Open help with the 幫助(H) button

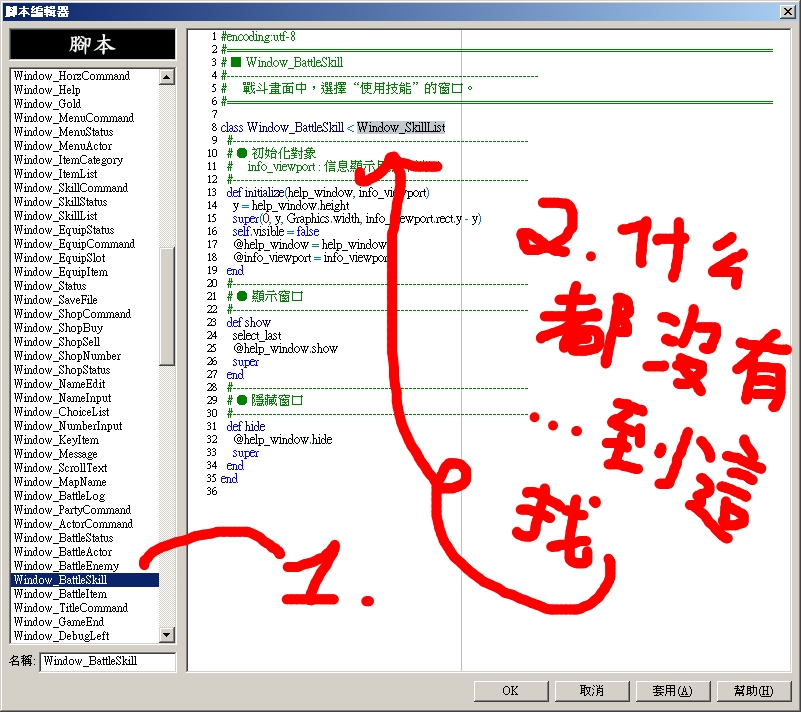(x=754, y=691)
